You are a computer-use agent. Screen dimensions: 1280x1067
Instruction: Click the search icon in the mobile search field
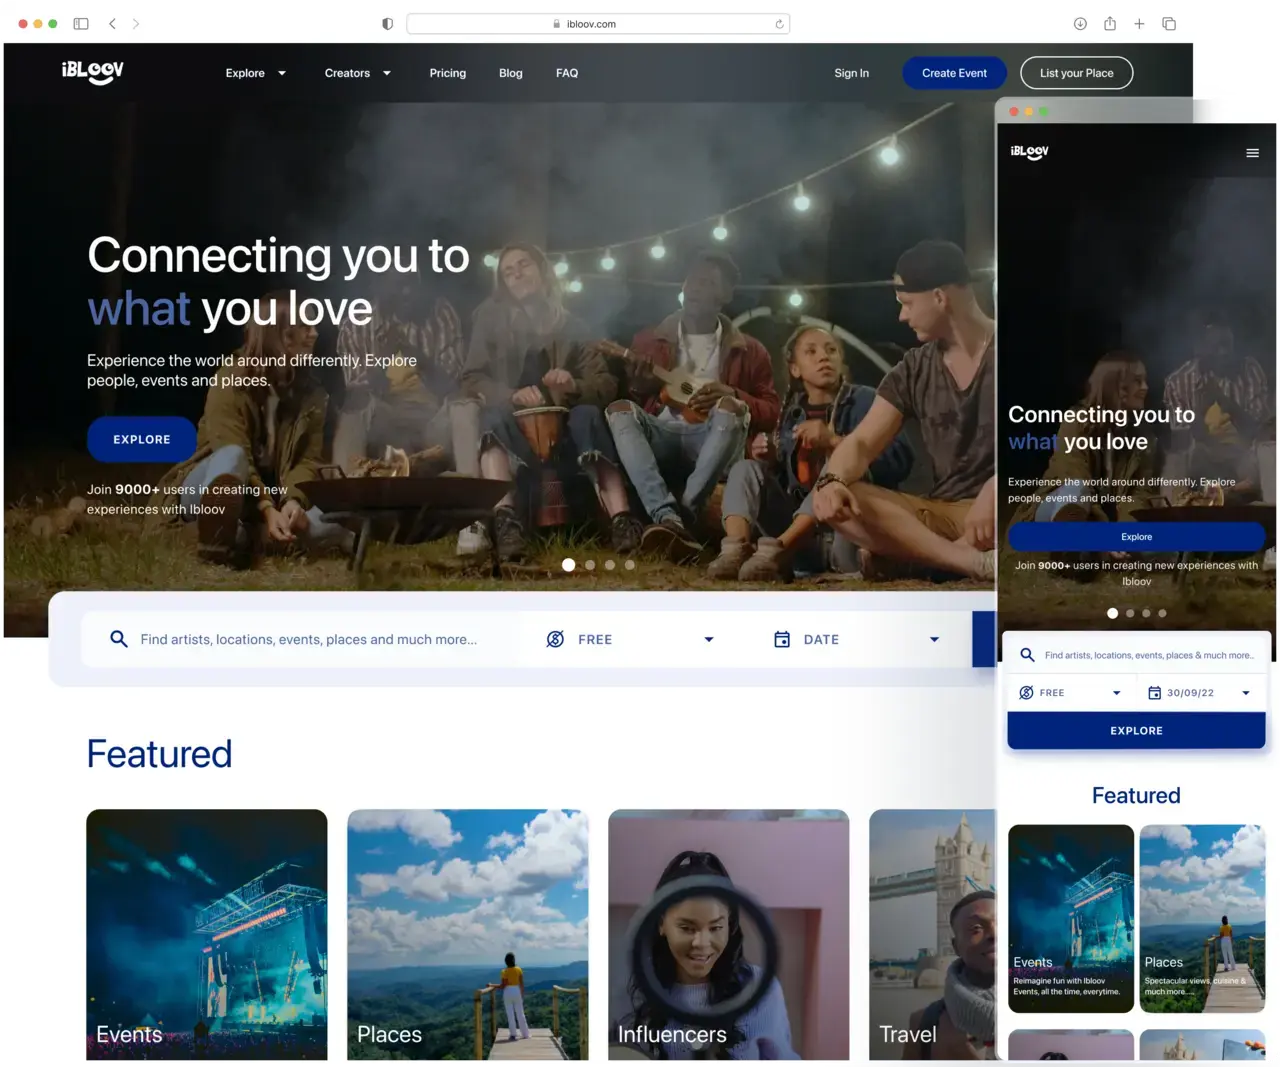click(x=1027, y=655)
